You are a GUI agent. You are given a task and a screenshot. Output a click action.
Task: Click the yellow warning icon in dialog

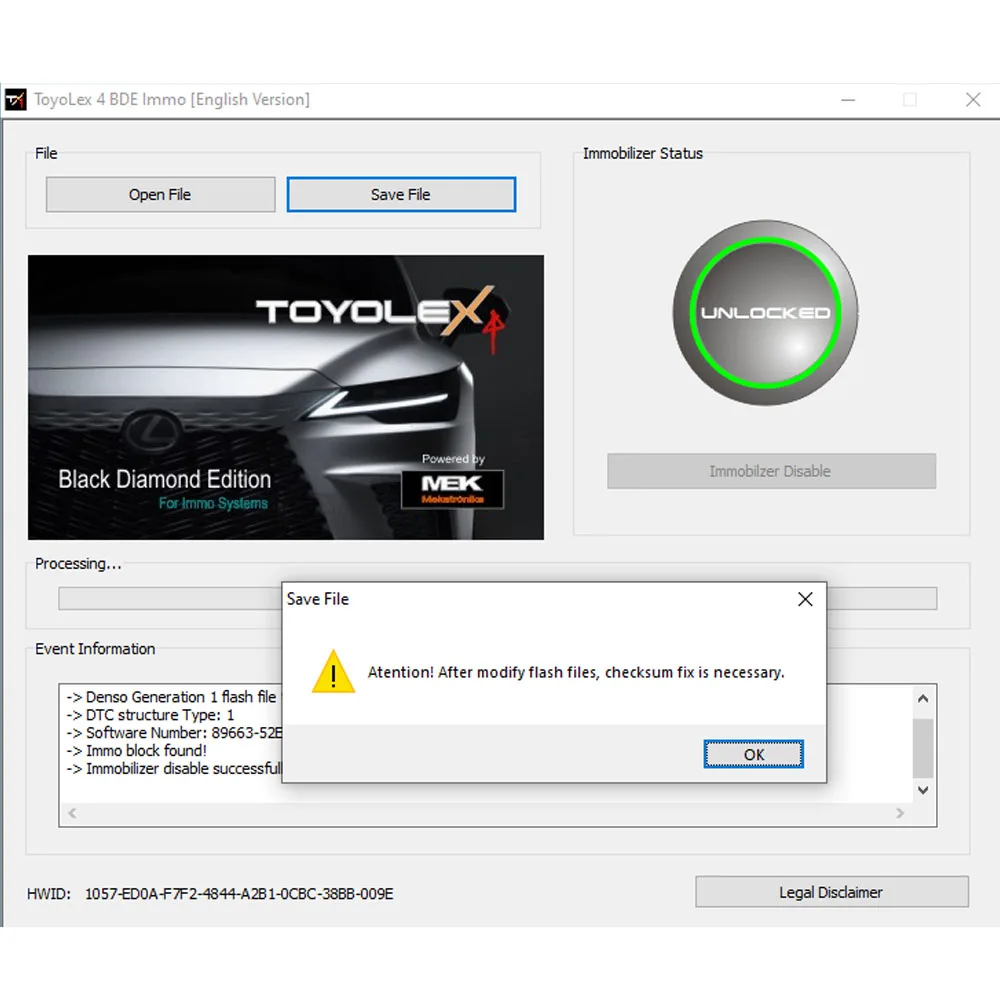(x=333, y=672)
